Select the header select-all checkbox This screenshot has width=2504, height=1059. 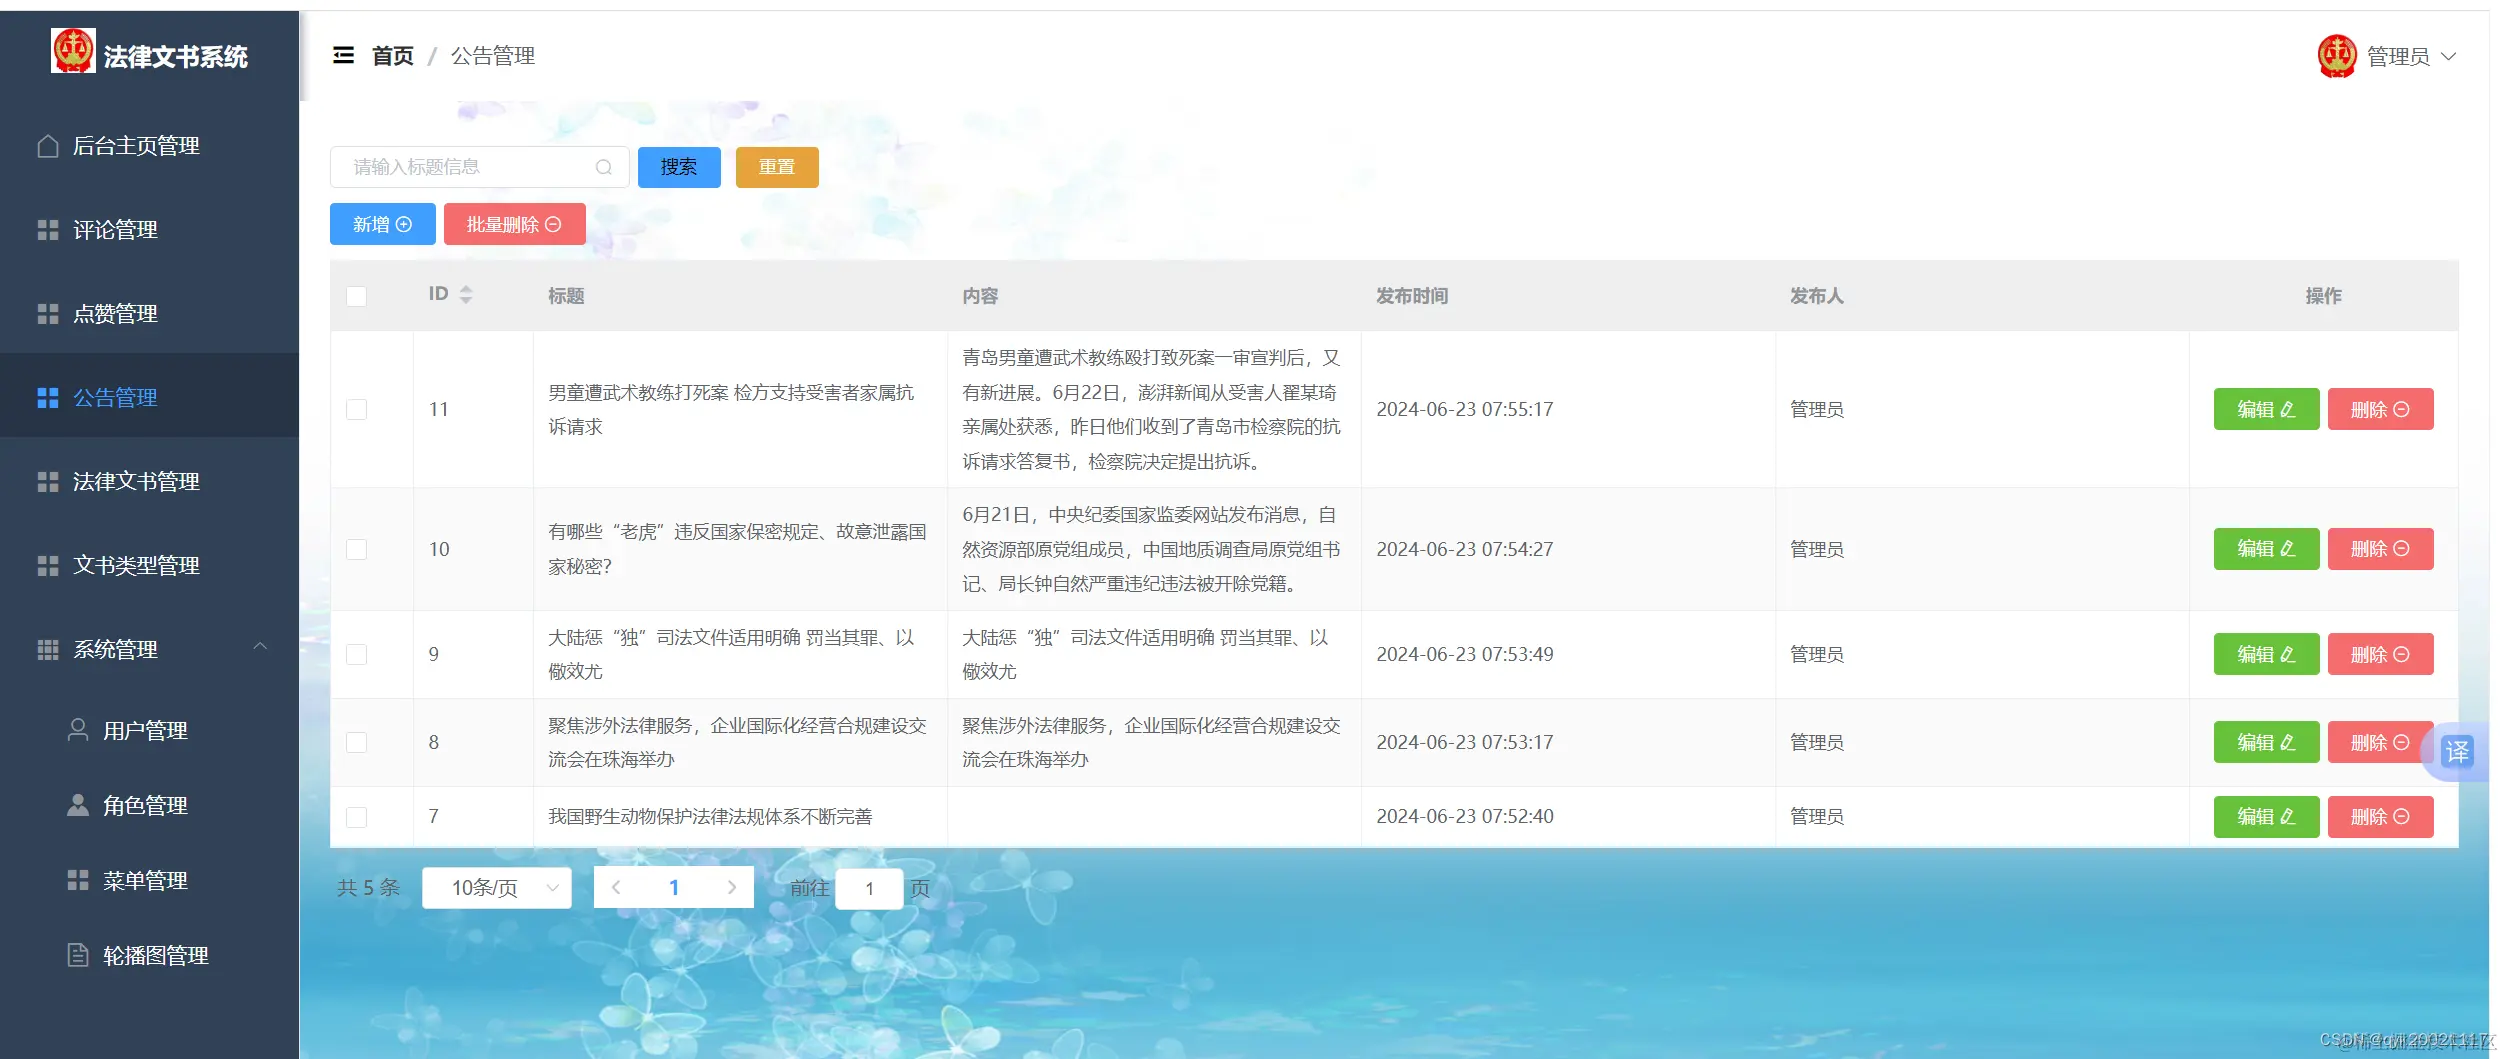coord(356,296)
